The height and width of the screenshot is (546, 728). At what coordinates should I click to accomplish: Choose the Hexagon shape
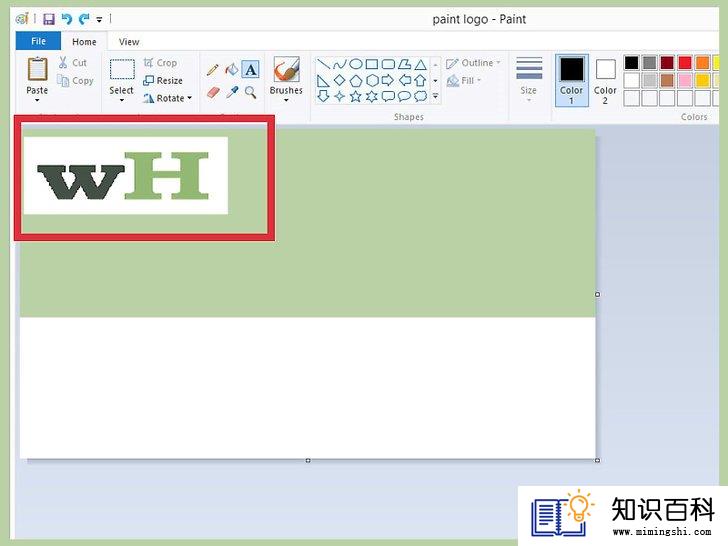(x=372, y=81)
